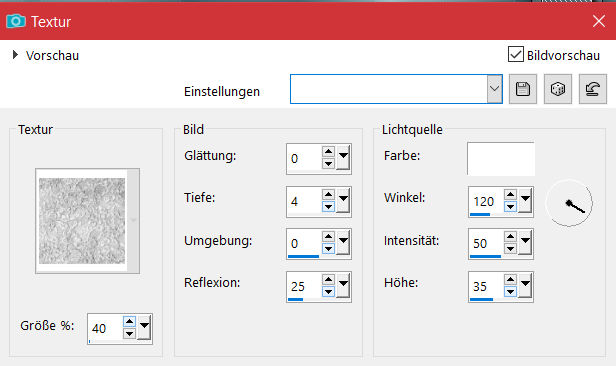Image resolution: width=616 pixels, height=366 pixels.
Task: Increase Tiefe value with up arrow
Action: (x=328, y=194)
